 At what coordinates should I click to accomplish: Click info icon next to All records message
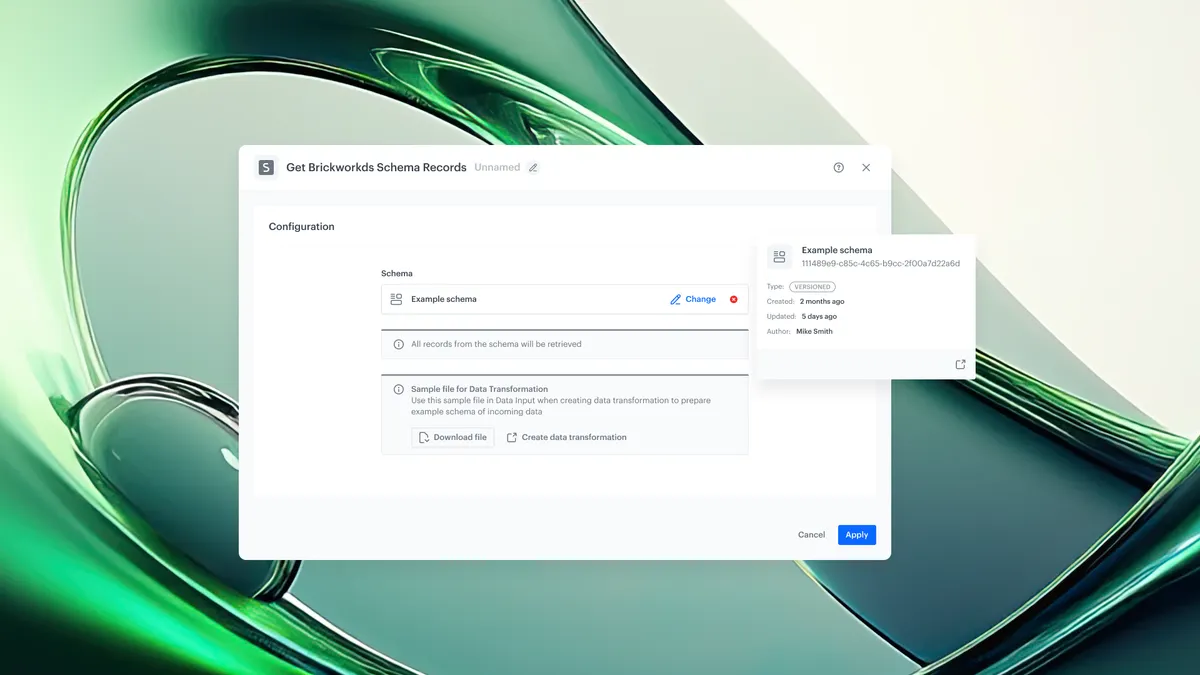point(399,344)
